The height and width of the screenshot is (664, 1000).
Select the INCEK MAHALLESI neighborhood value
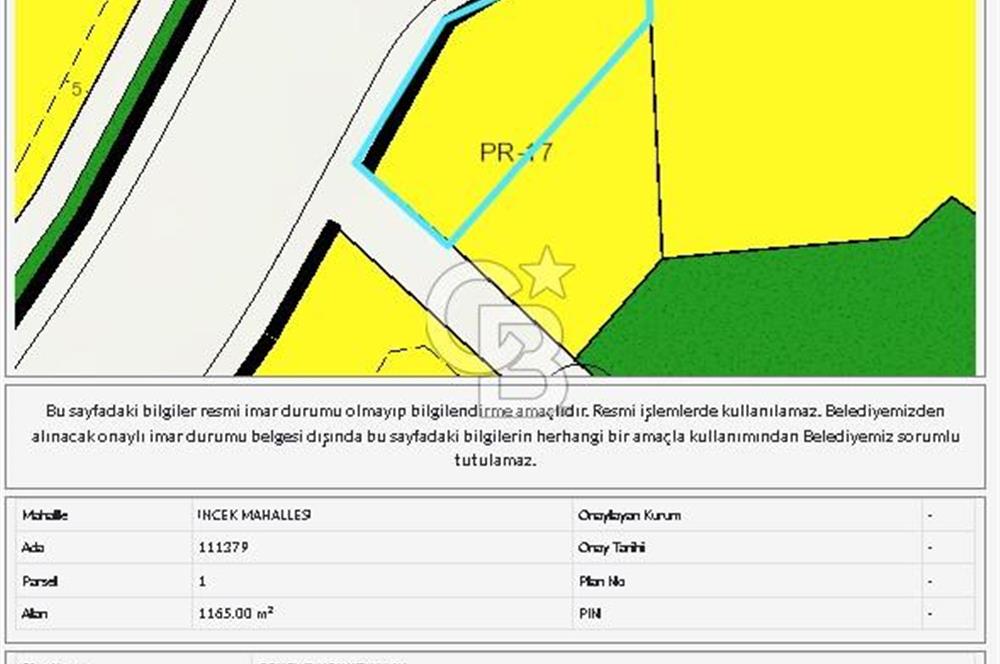pos(254,515)
